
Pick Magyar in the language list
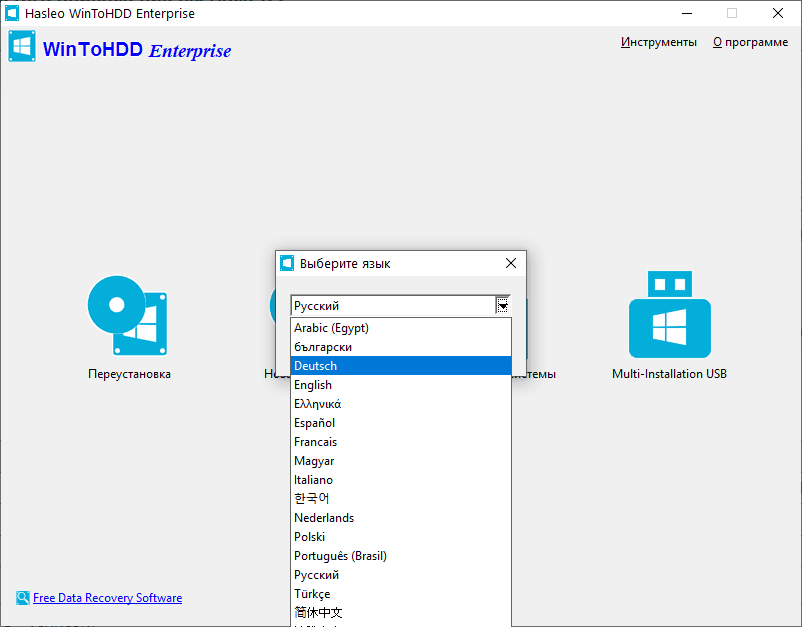(x=401, y=461)
